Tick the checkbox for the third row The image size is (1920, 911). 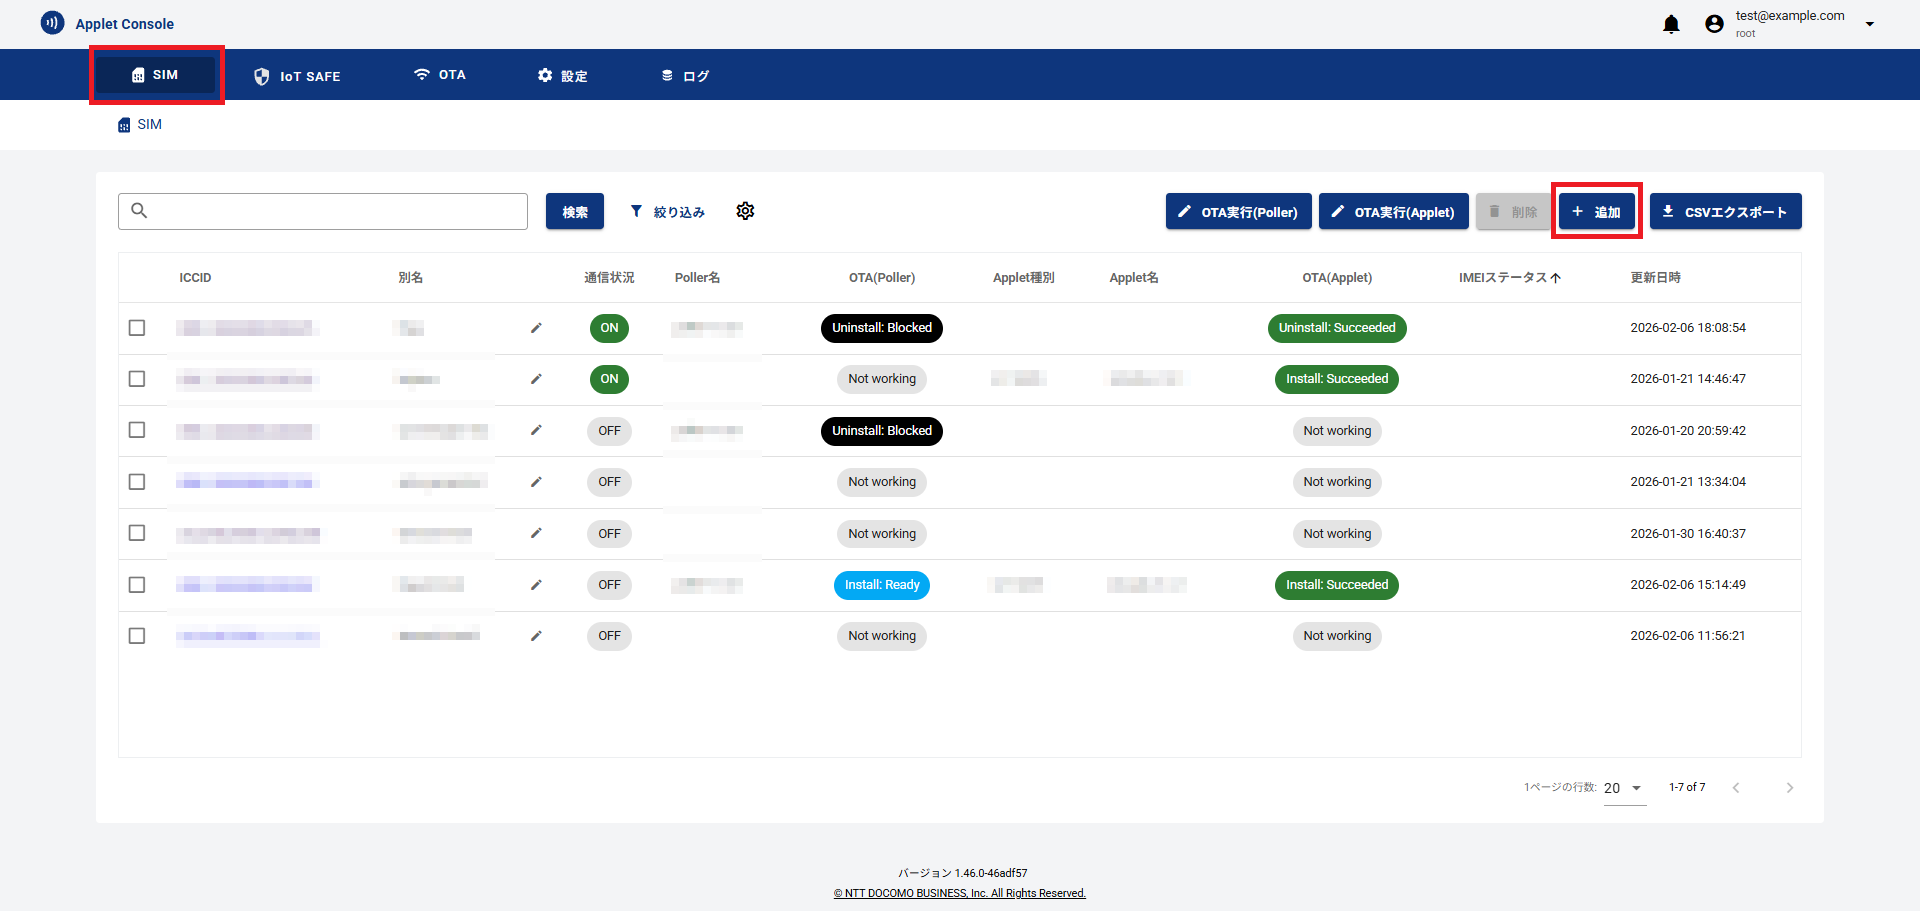[137, 430]
